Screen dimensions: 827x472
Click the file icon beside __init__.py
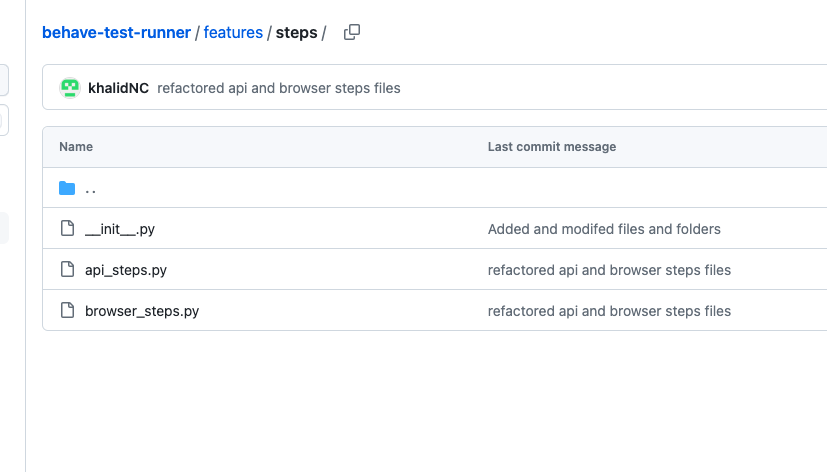(x=67, y=229)
